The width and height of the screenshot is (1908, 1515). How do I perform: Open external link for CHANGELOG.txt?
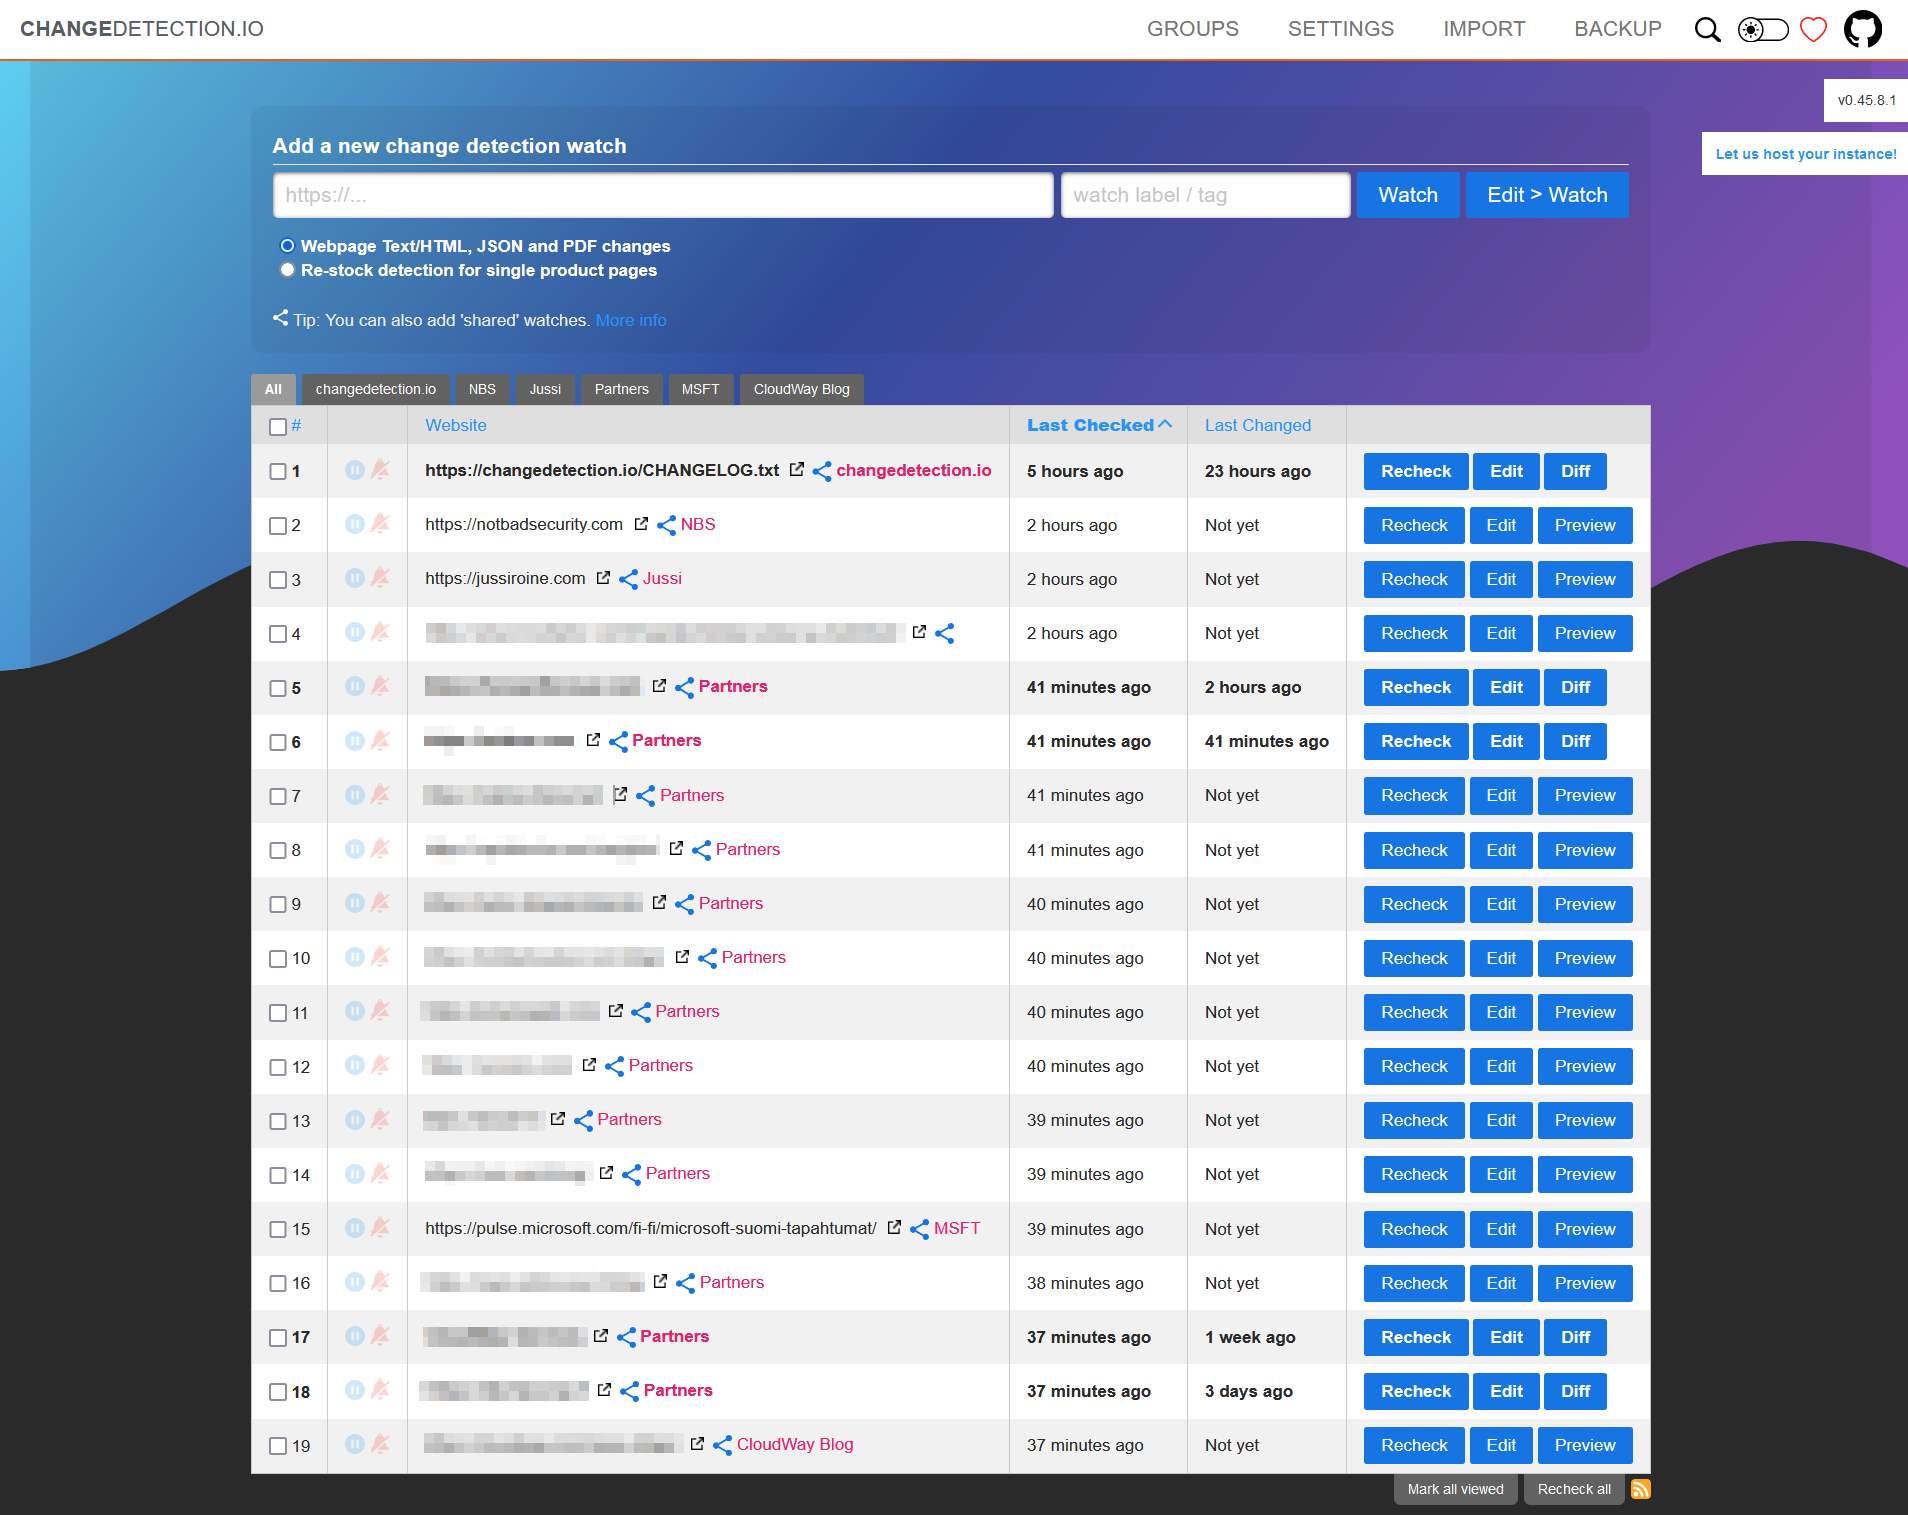pos(796,469)
